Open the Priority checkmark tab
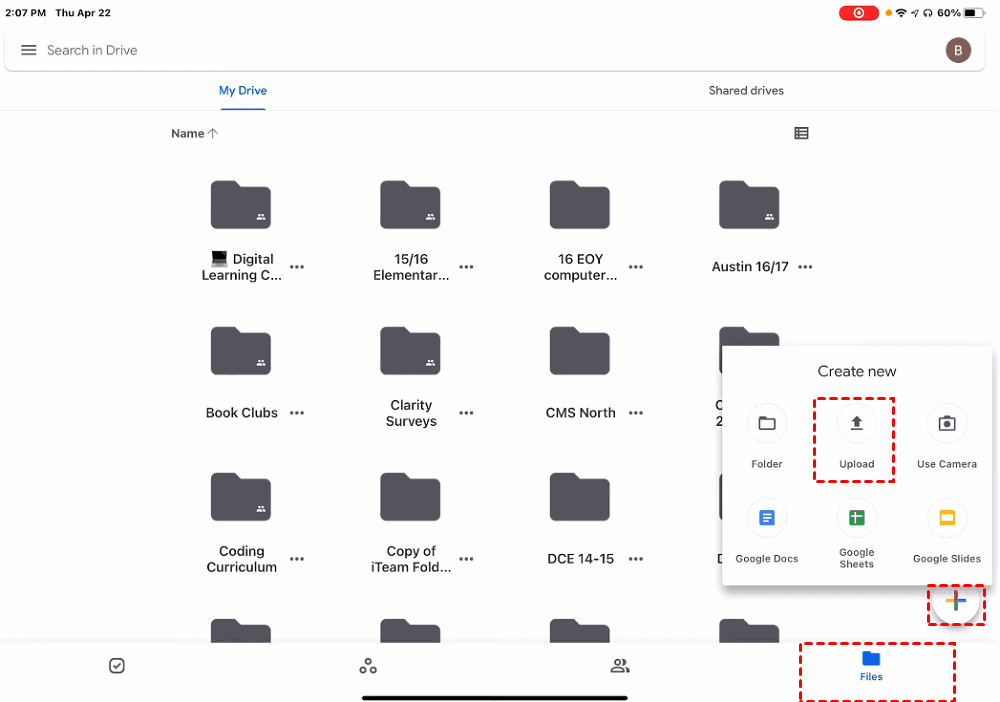The width and height of the screenshot is (1000, 702). click(117, 666)
